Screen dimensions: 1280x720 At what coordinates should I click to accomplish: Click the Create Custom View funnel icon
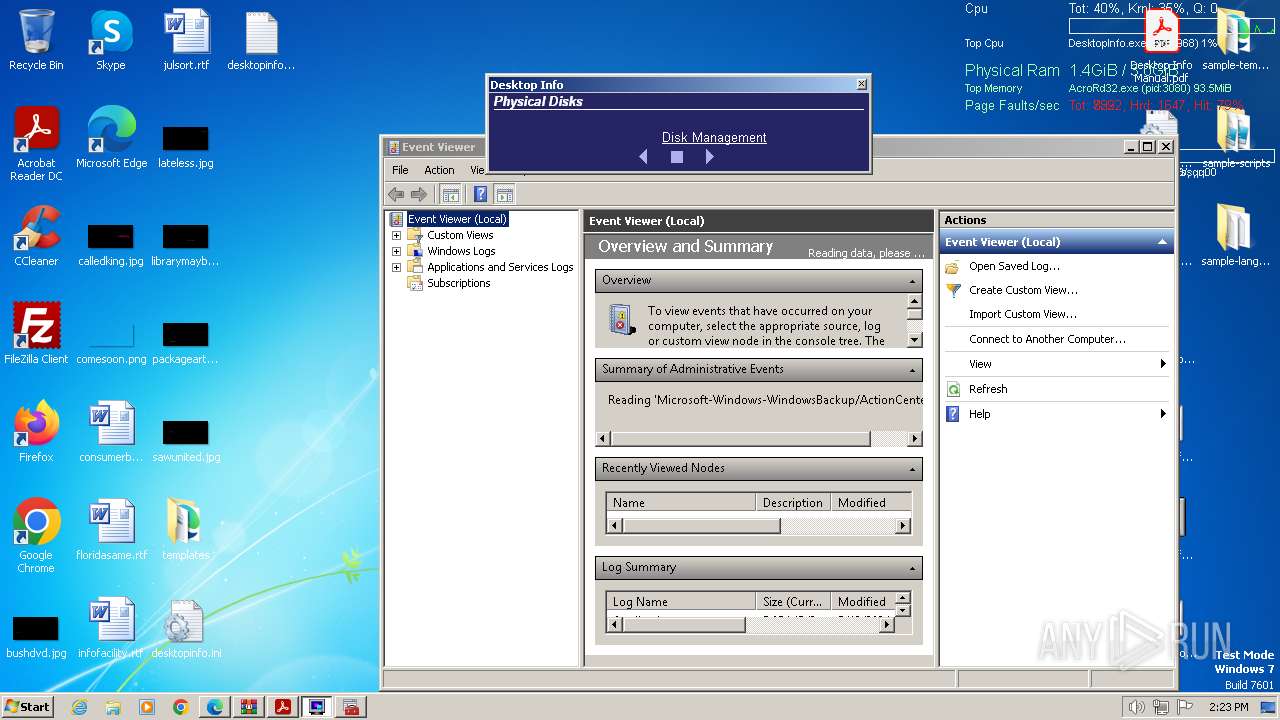(953, 290)
